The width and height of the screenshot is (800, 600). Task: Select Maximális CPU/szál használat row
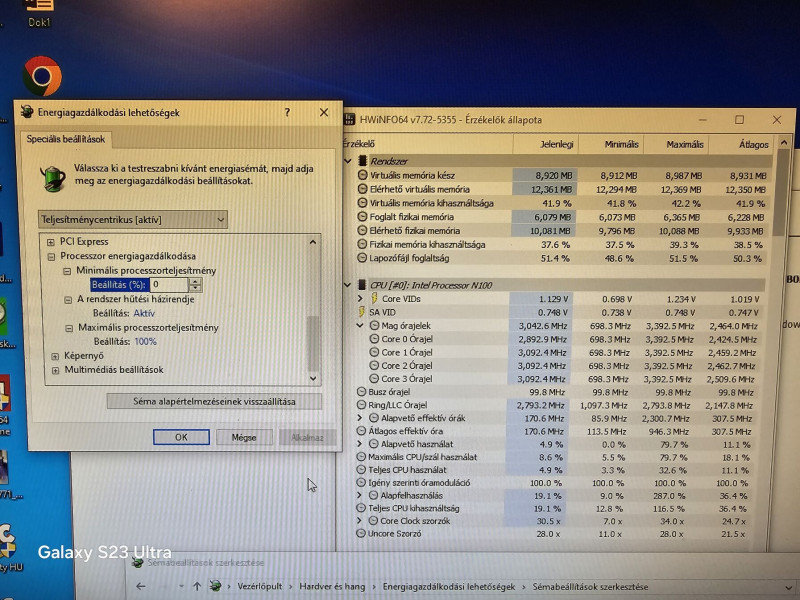(x=555, y=457)
